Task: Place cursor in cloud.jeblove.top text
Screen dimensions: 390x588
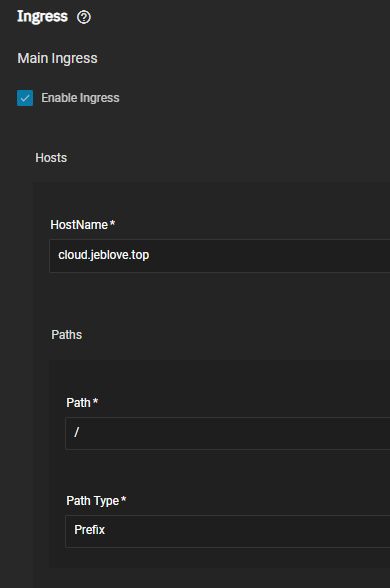Action: click(104, 255)
